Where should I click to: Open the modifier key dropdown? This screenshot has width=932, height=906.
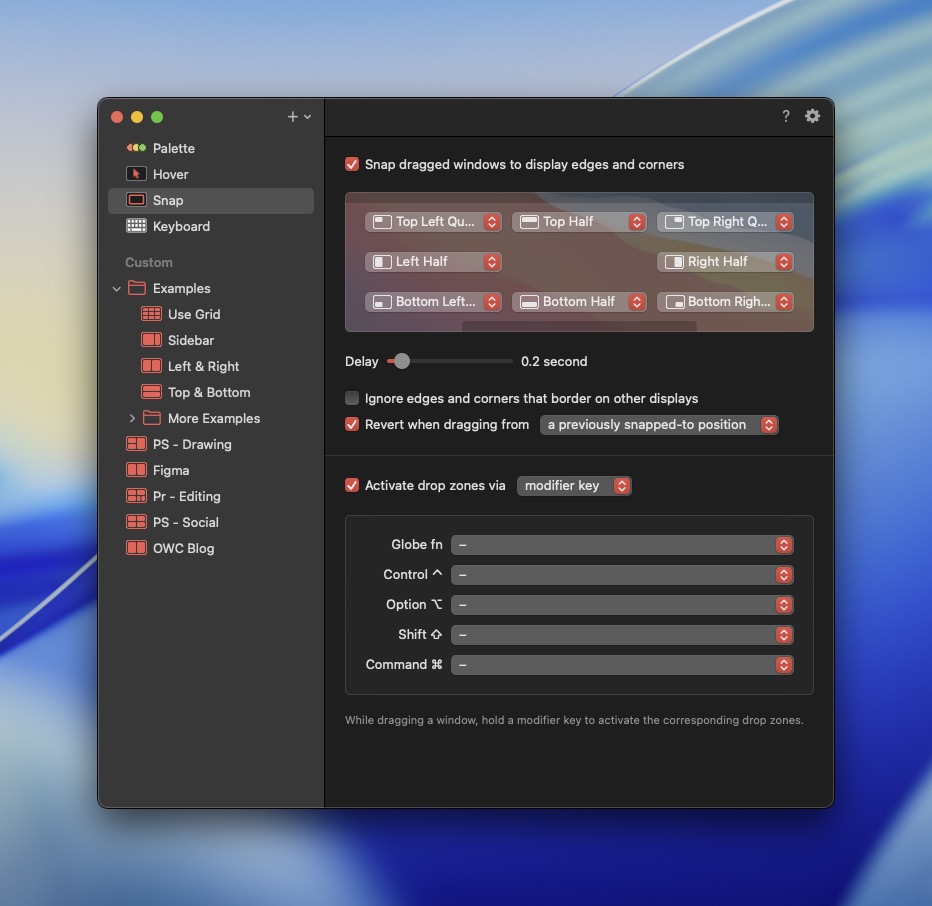pos(574,485)
